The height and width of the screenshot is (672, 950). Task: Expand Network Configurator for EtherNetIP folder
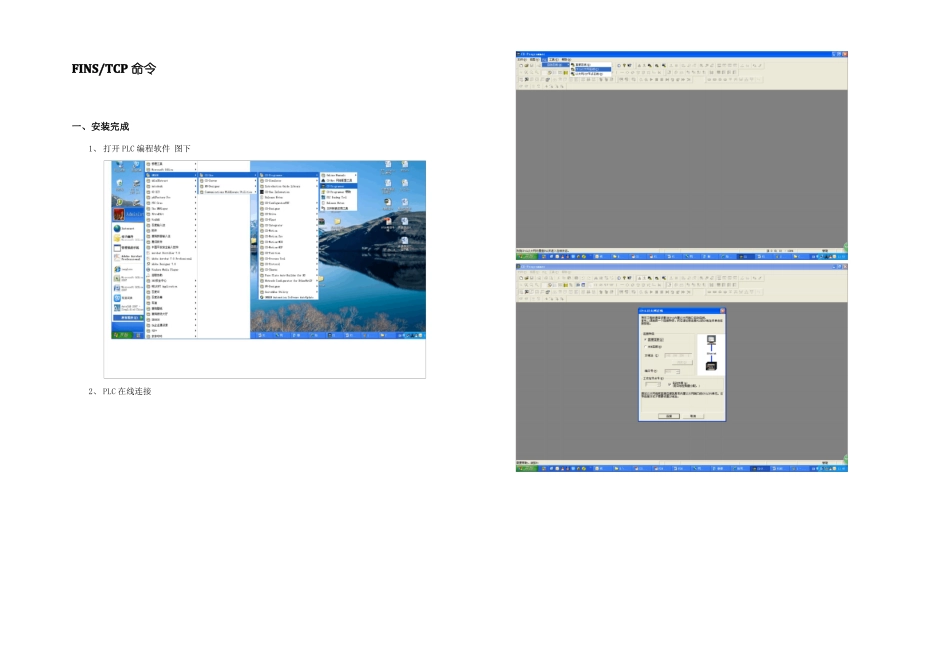click(290, 280)
